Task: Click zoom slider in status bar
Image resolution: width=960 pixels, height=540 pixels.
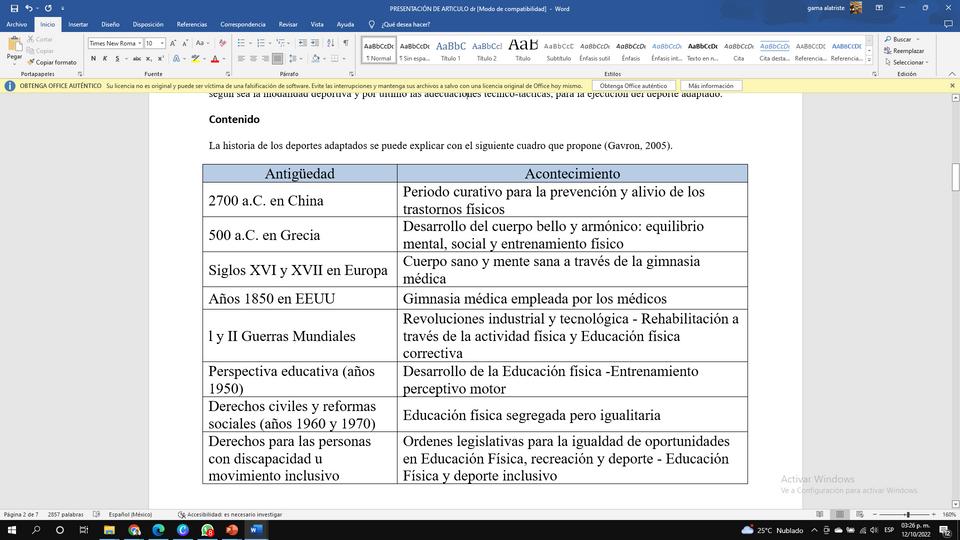Action: click(907, 514)
